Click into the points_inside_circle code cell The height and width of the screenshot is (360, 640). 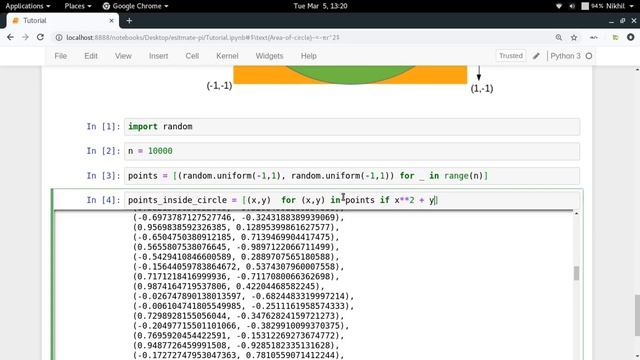tap(352, 200)
